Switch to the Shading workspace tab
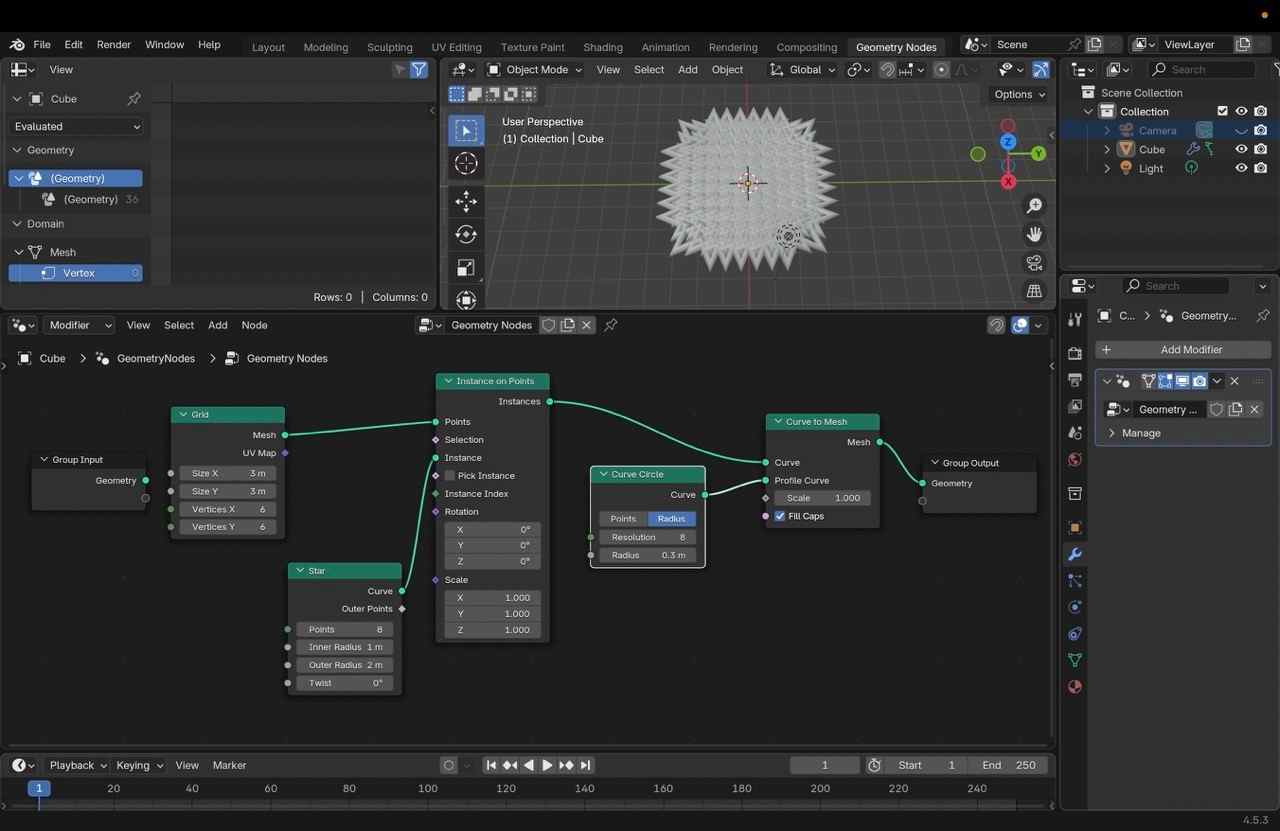1280x831 pixels. (603, 47)
